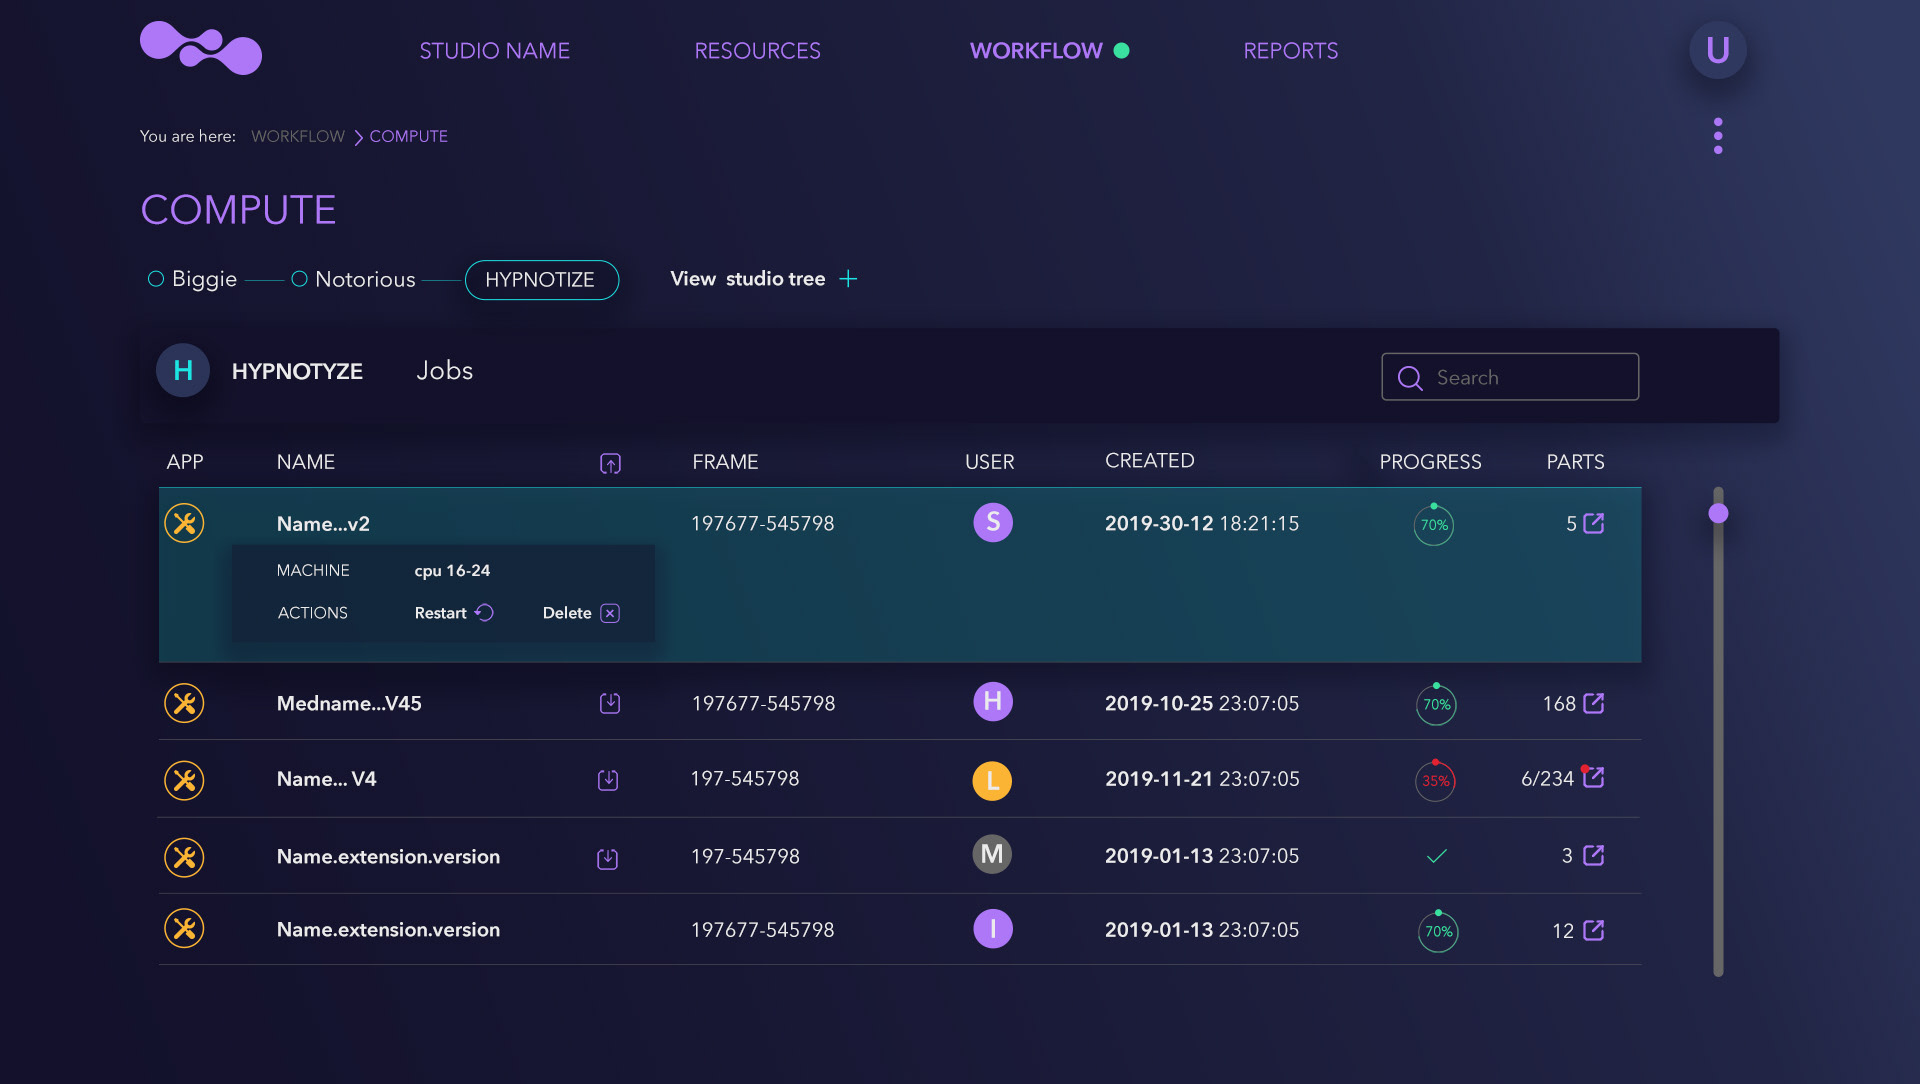1920x1084 pixels.
Task: Open parts link for 6/234 row
Action: coord(1594,778)
